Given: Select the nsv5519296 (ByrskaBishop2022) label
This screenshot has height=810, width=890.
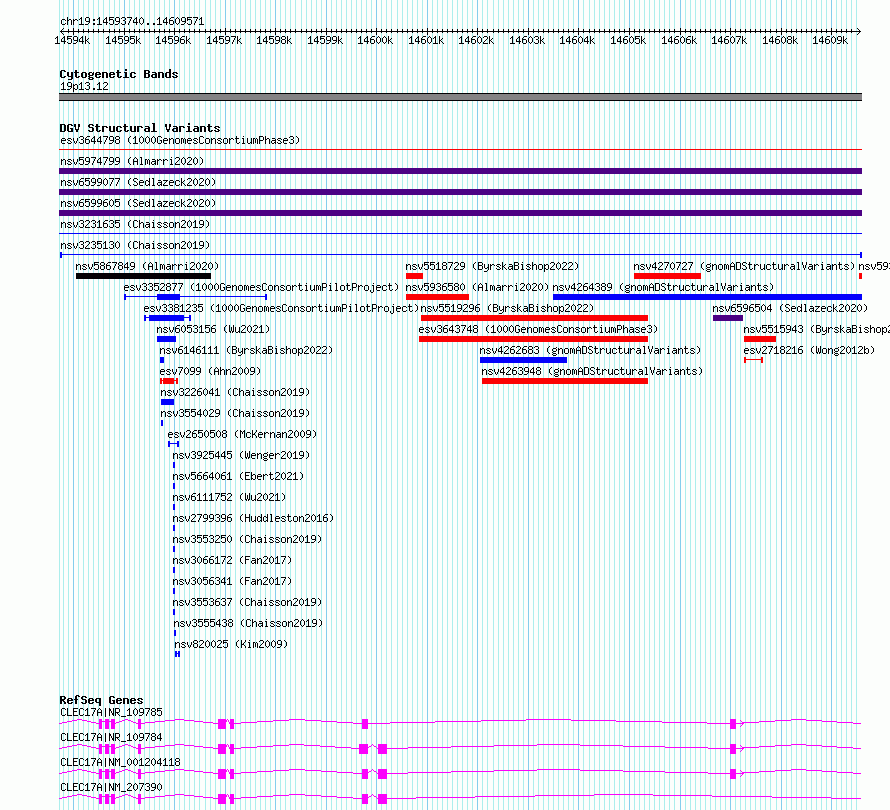Looking at the screenshot, I should tap(507, 308).
